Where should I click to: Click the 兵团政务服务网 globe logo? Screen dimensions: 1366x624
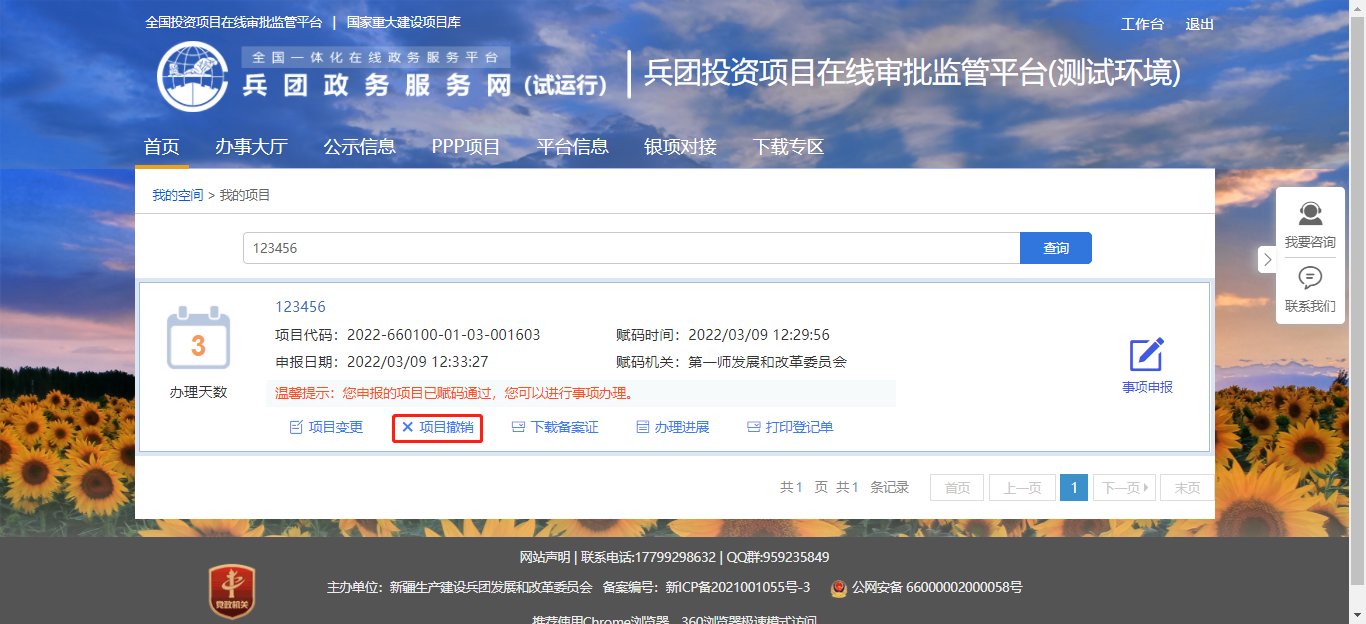[x=193, y=76]
